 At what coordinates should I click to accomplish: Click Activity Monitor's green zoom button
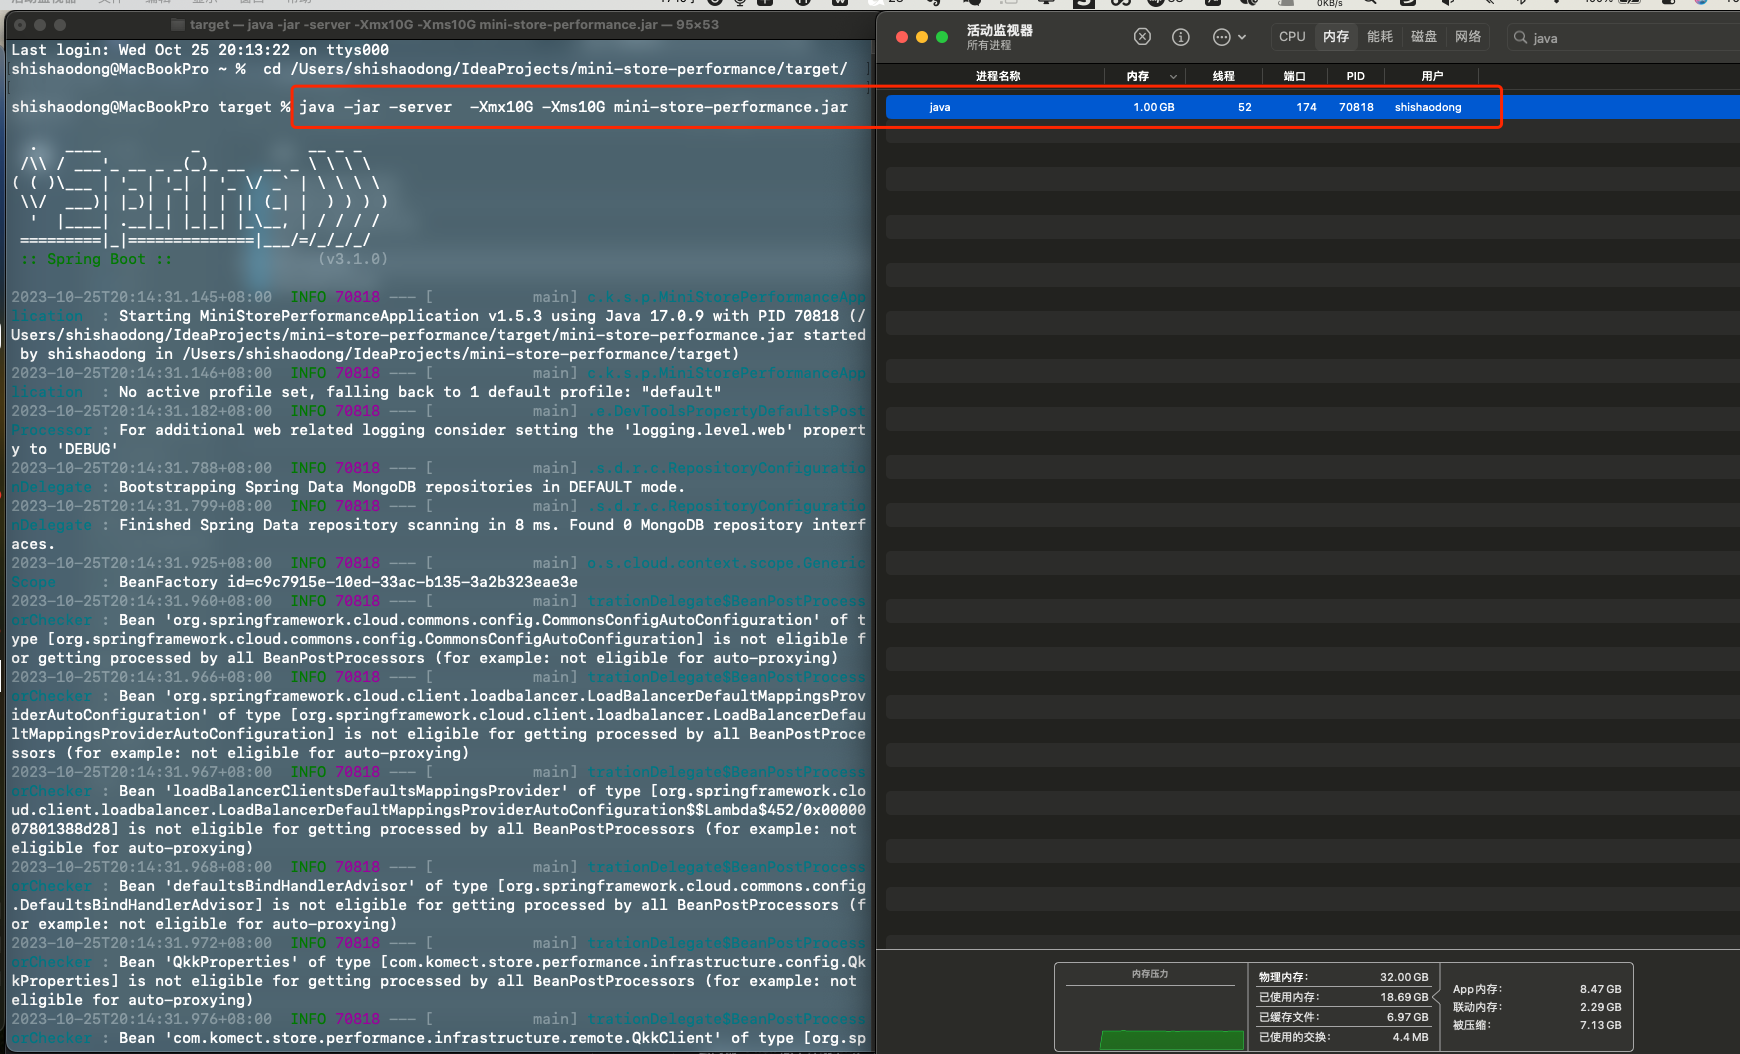click(x=942, y=37)
